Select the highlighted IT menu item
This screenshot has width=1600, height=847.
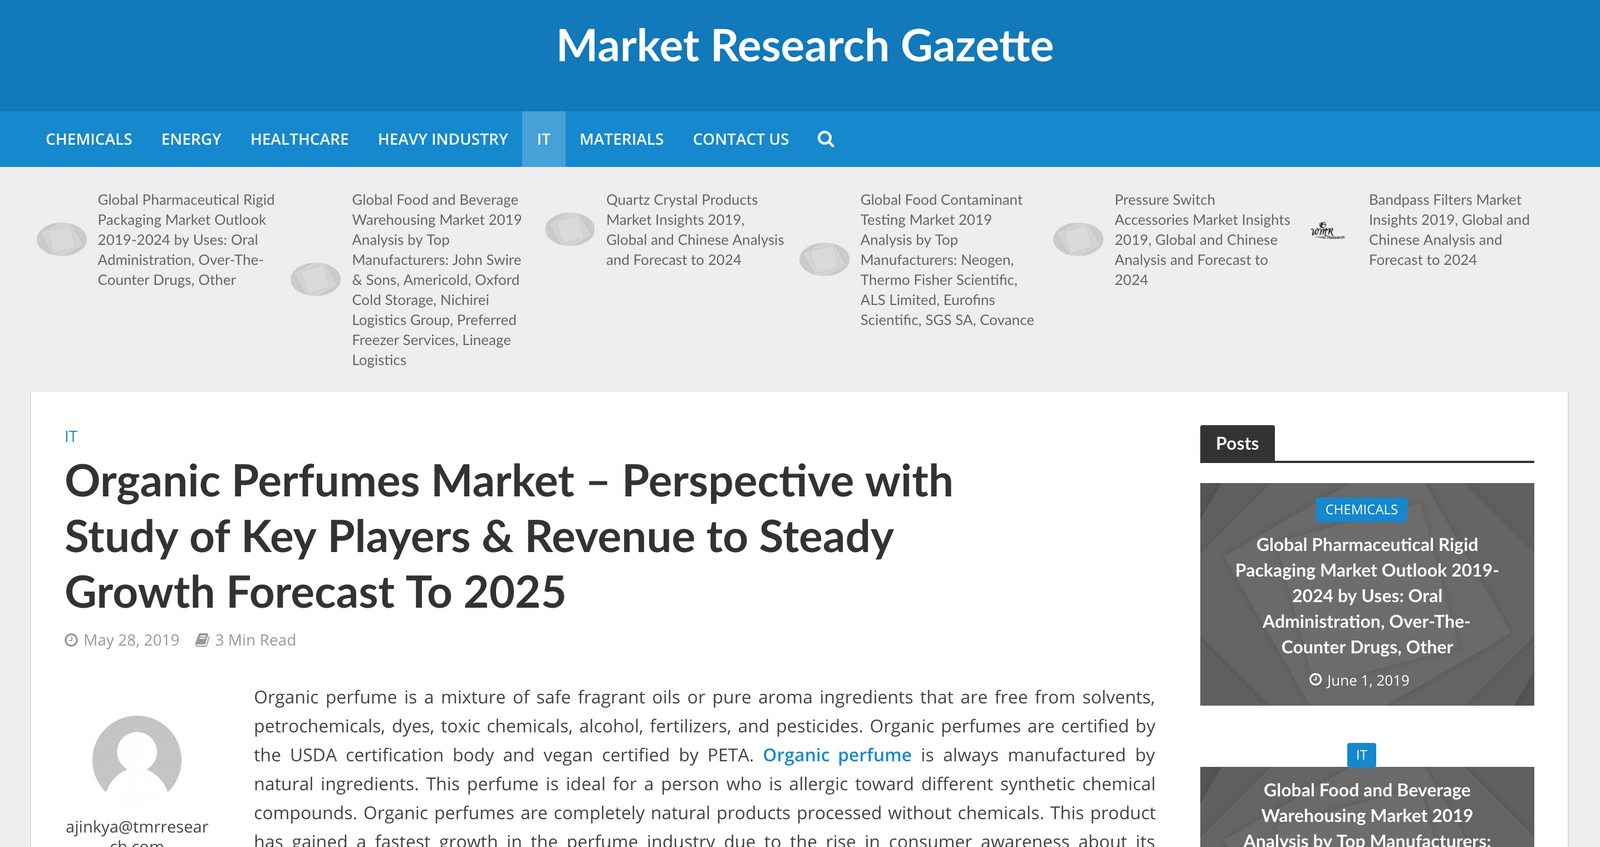tap(544, 139)
